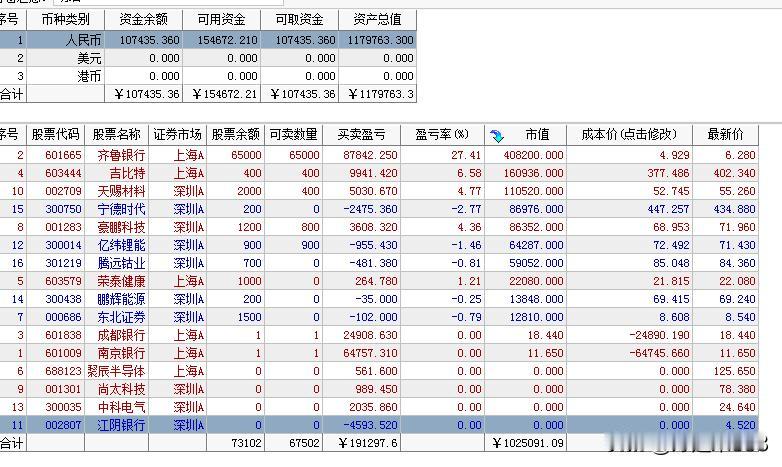Click 齐鲁银行 market value 408200.000
This screenshot has height=467, width=782.
point(533,155)
